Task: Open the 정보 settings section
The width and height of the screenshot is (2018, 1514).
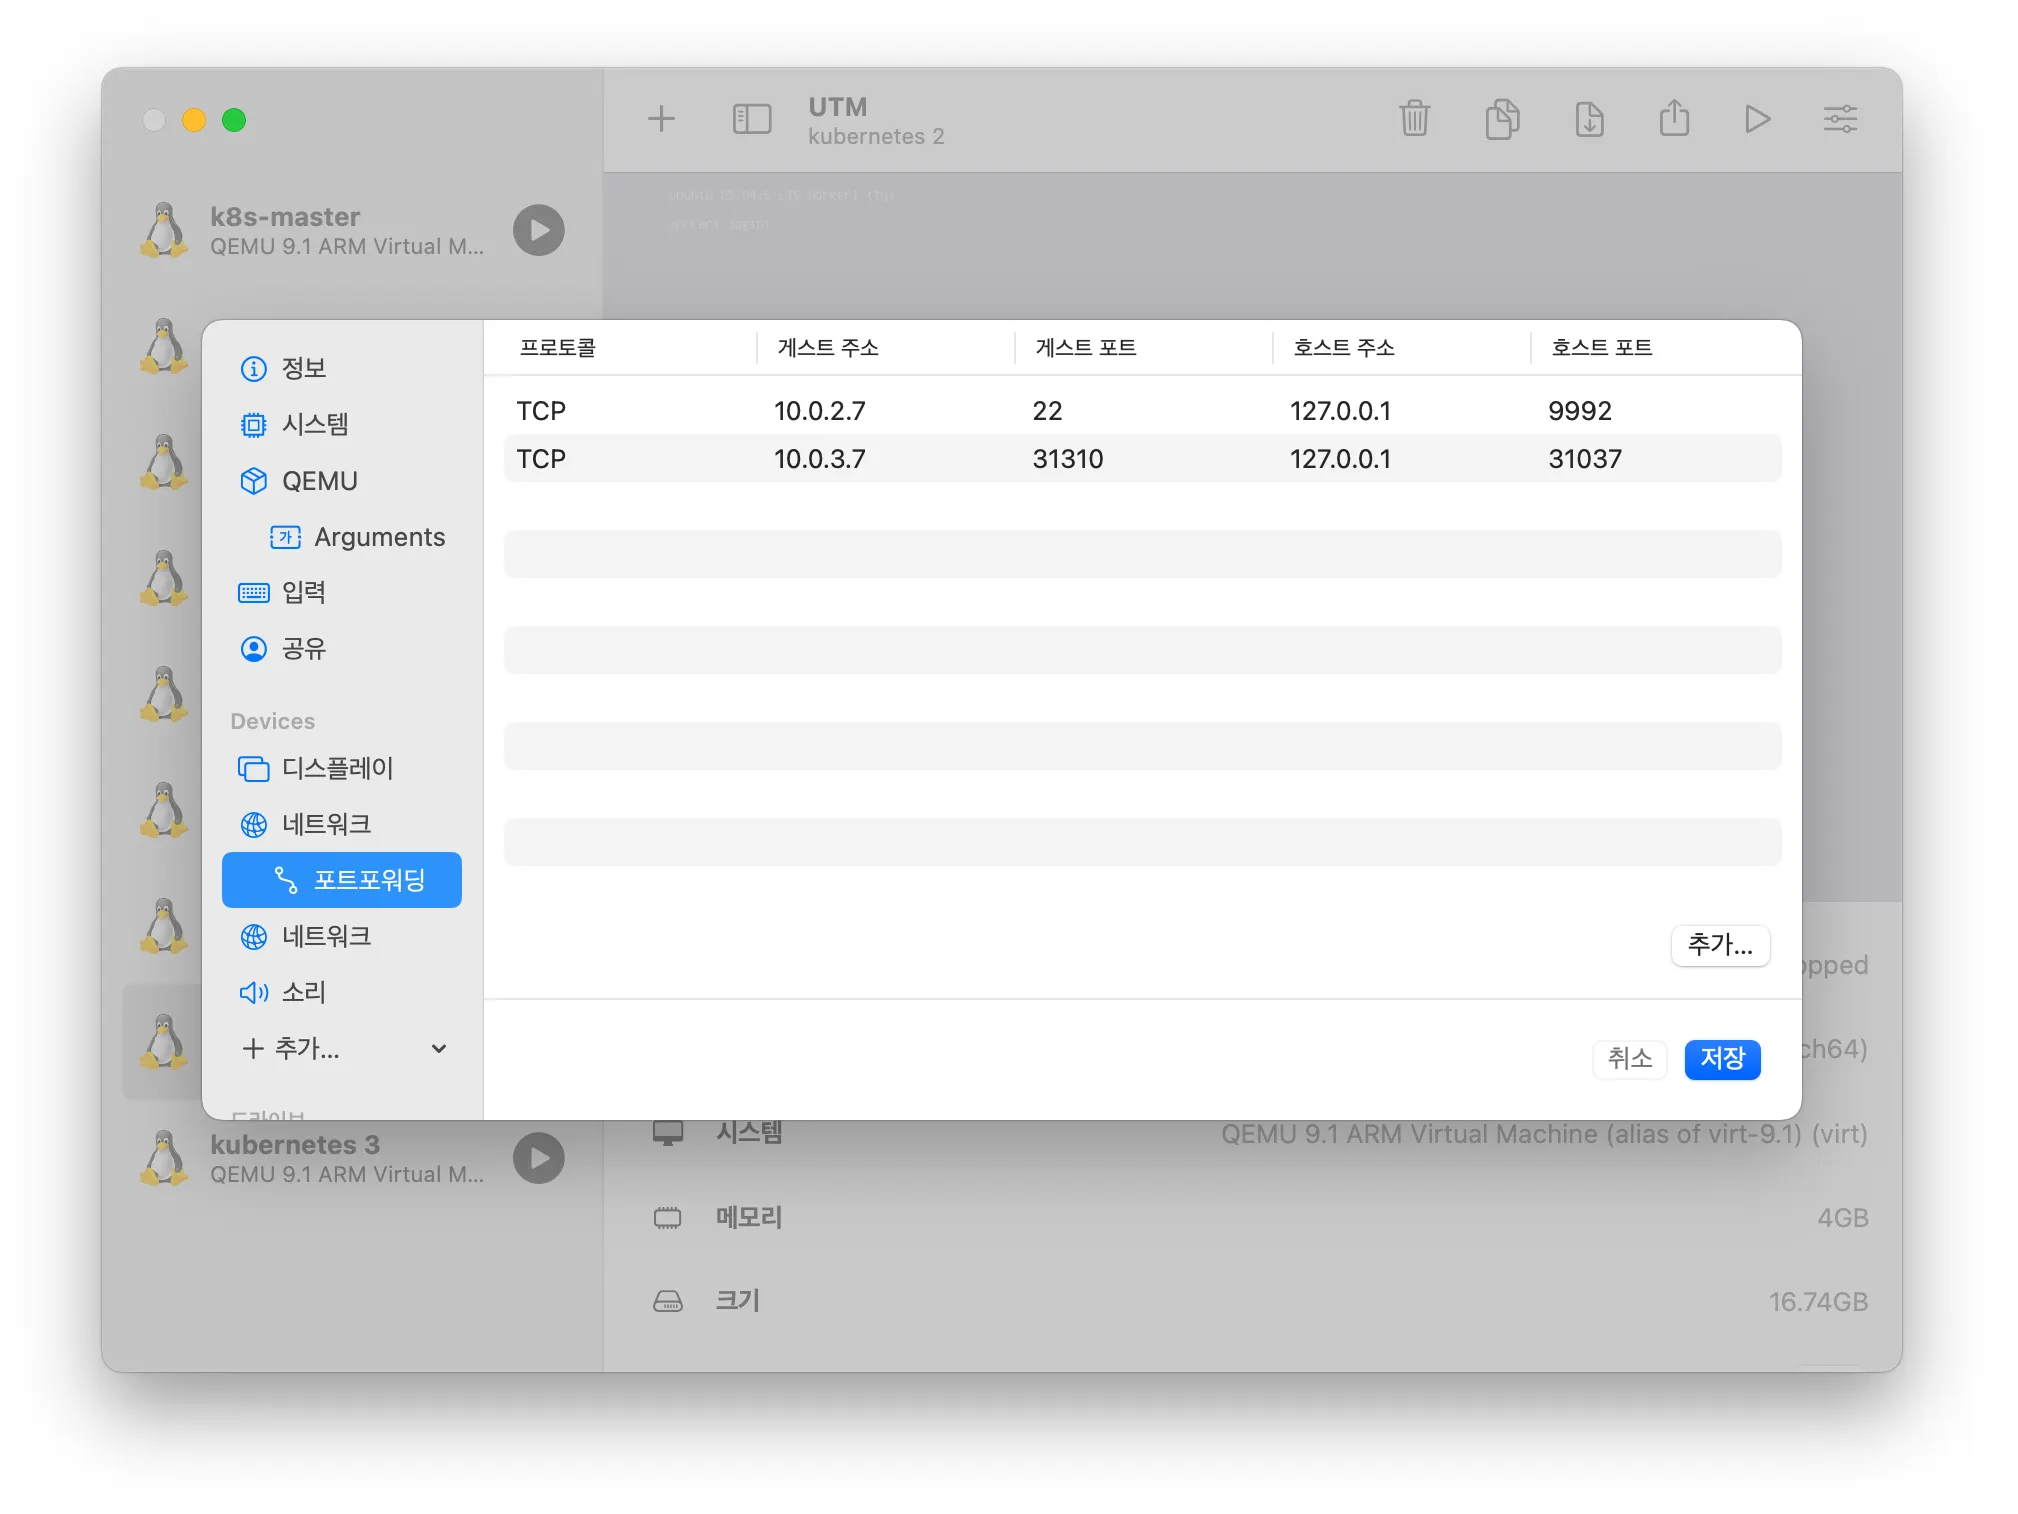Action: pyautogui.click(x=303, y=368)
